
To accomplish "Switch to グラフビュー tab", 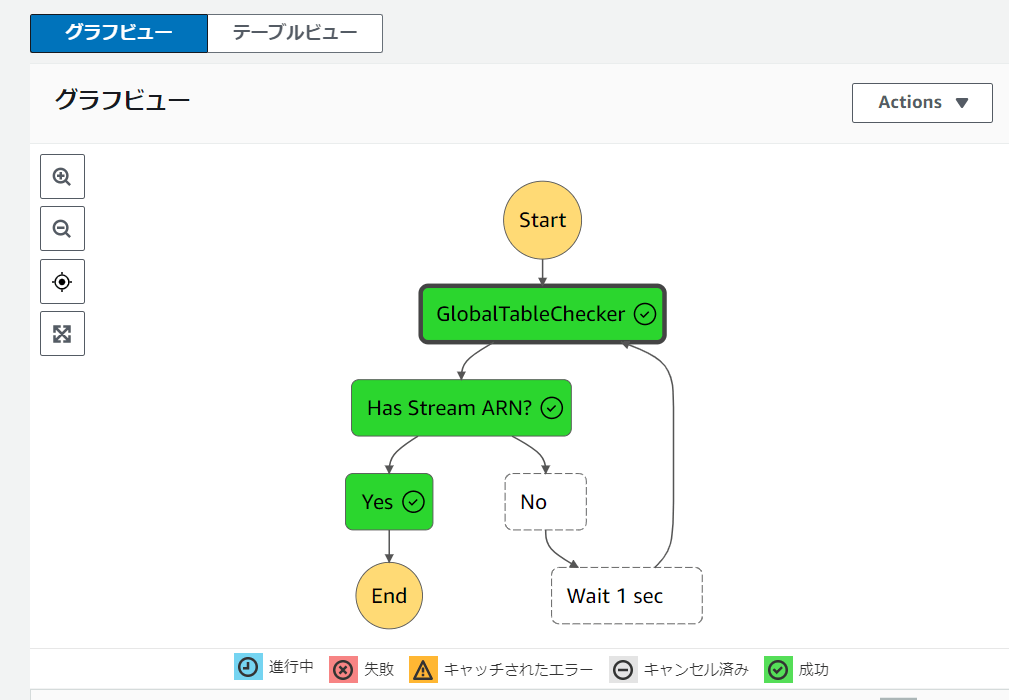I will [x=119, y=33].
